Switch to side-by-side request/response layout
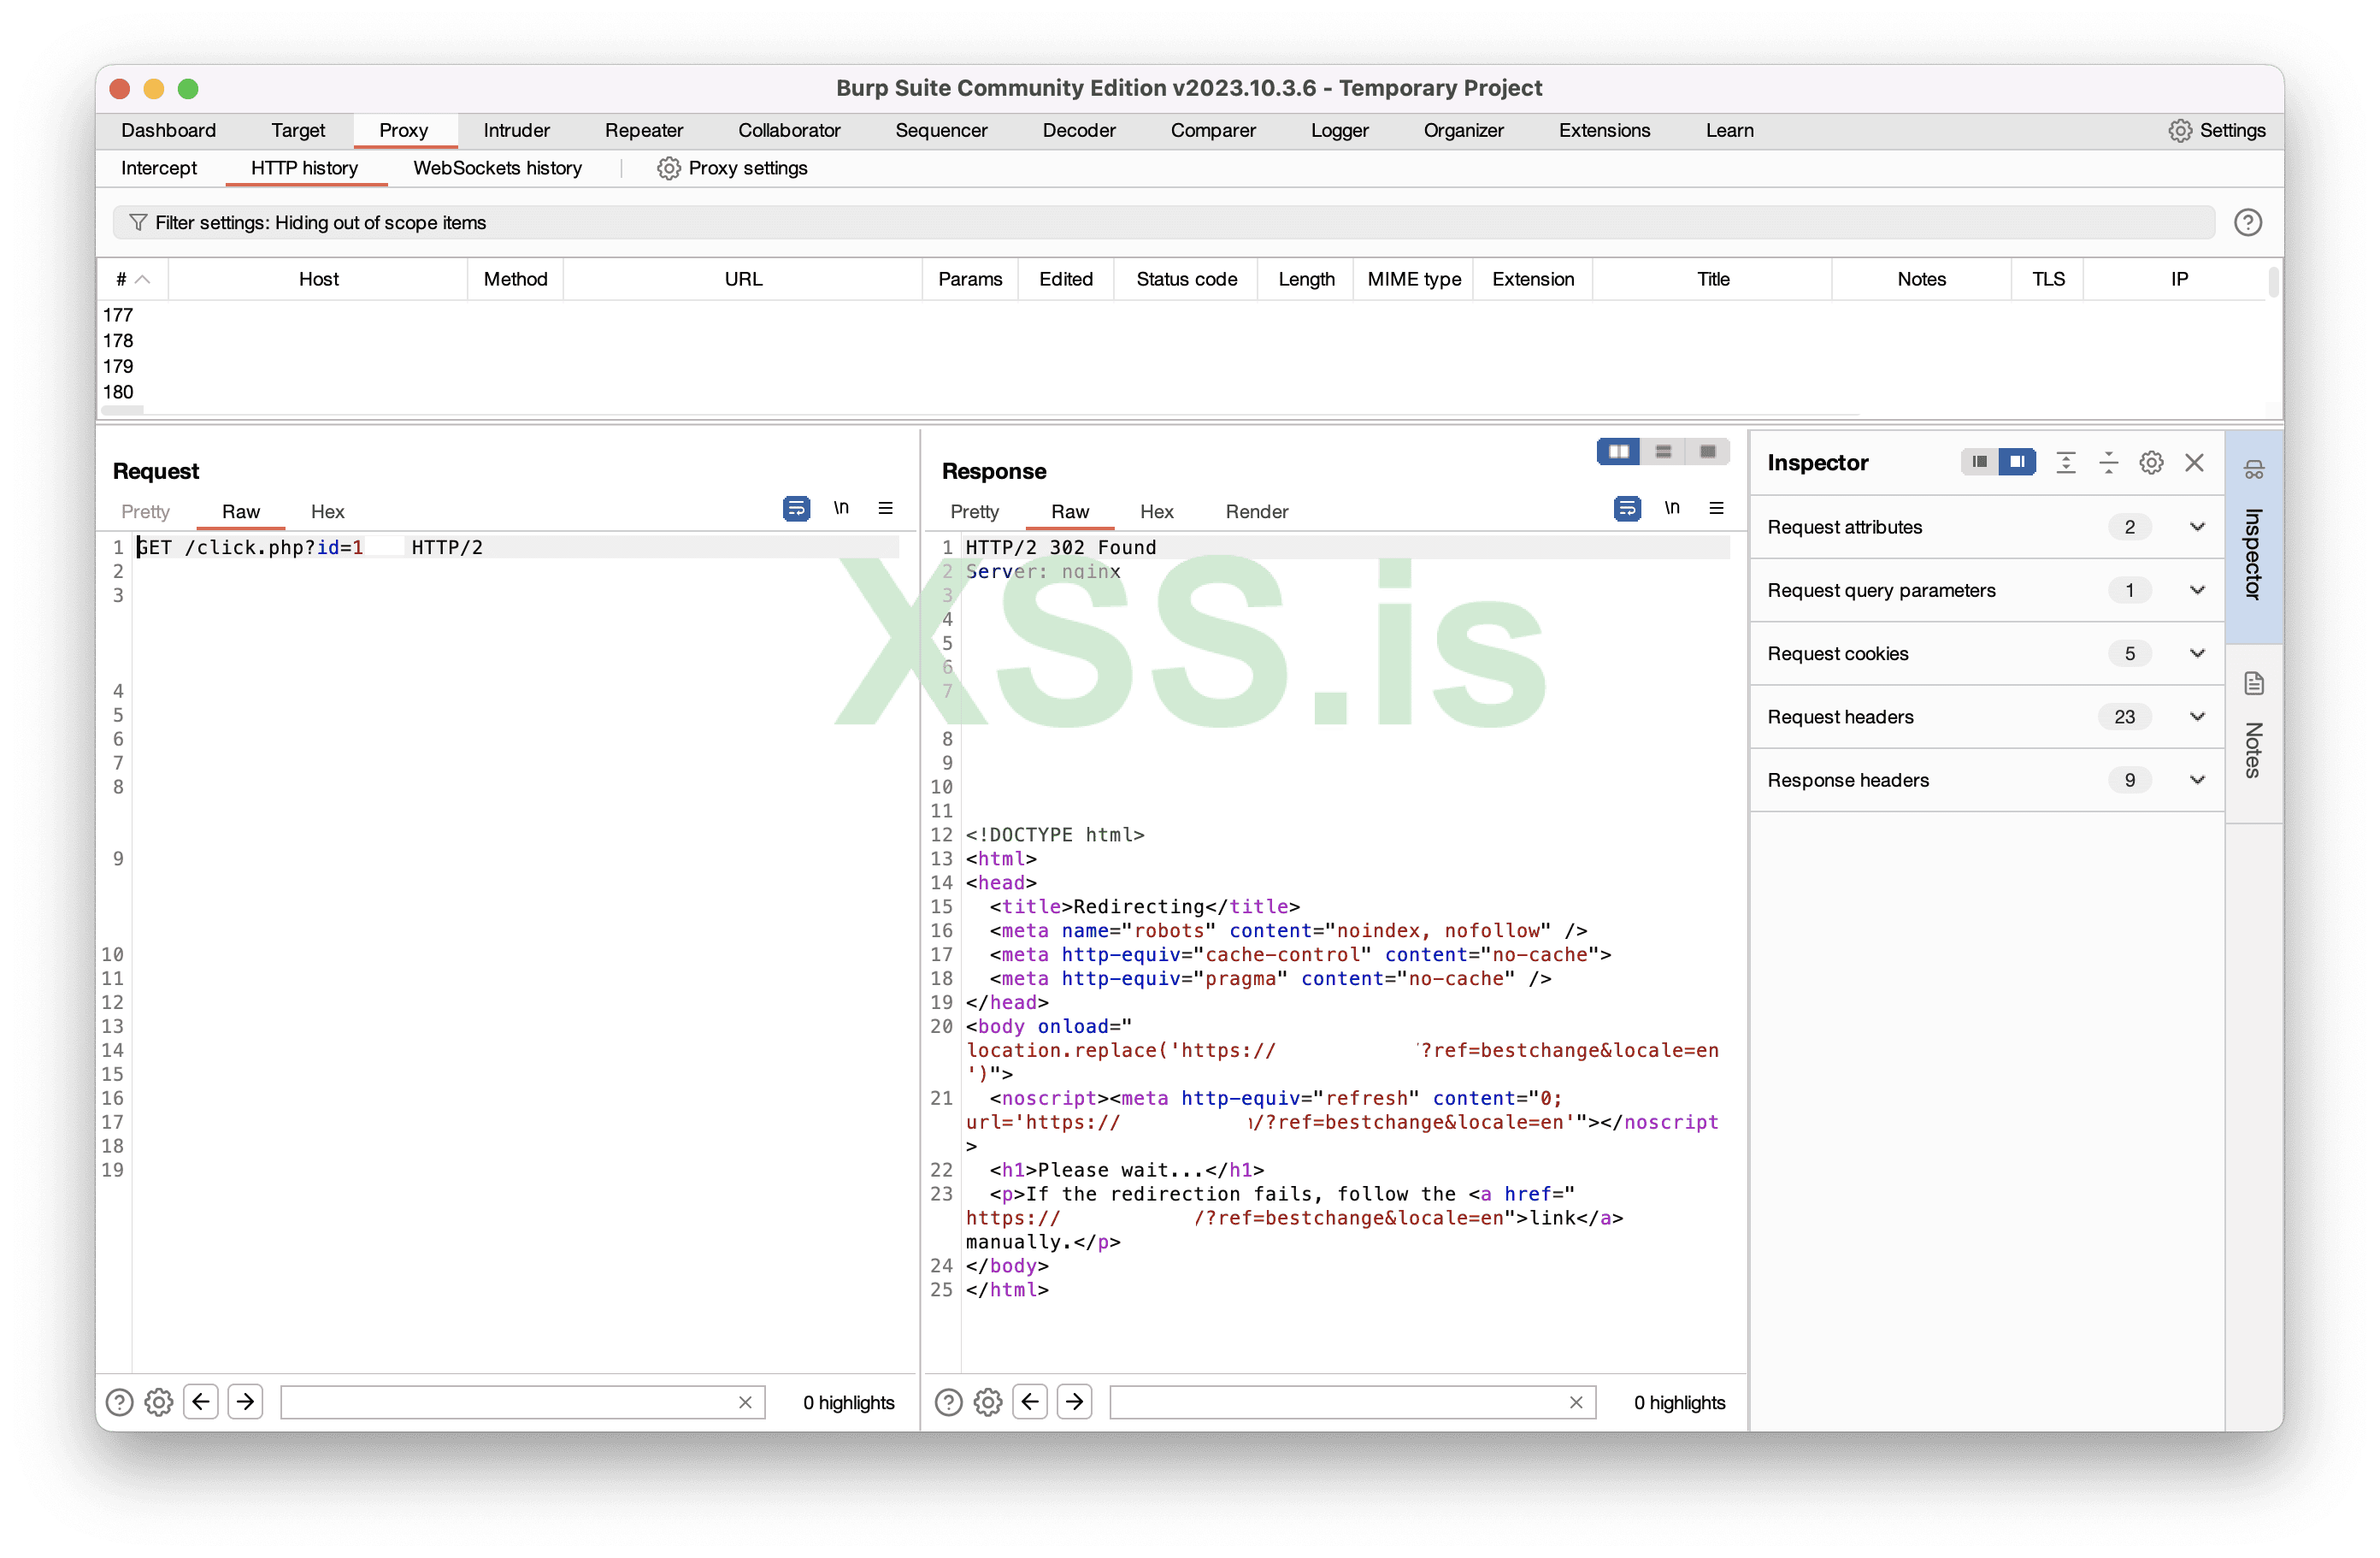The height and width of the screenshot is (1558, 2380). click(x=1618, y=452)
